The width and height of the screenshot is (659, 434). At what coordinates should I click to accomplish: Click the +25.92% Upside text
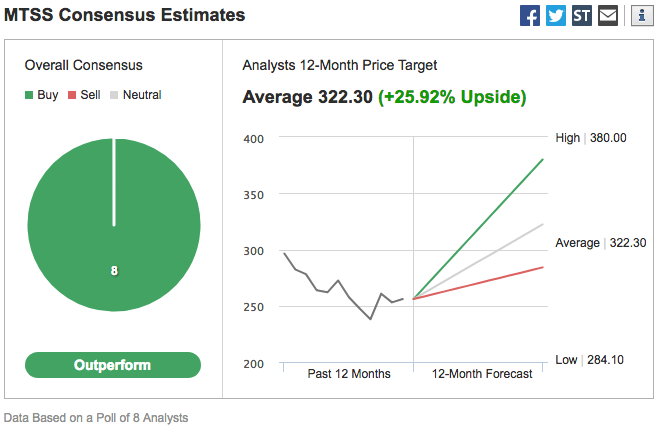452,97
